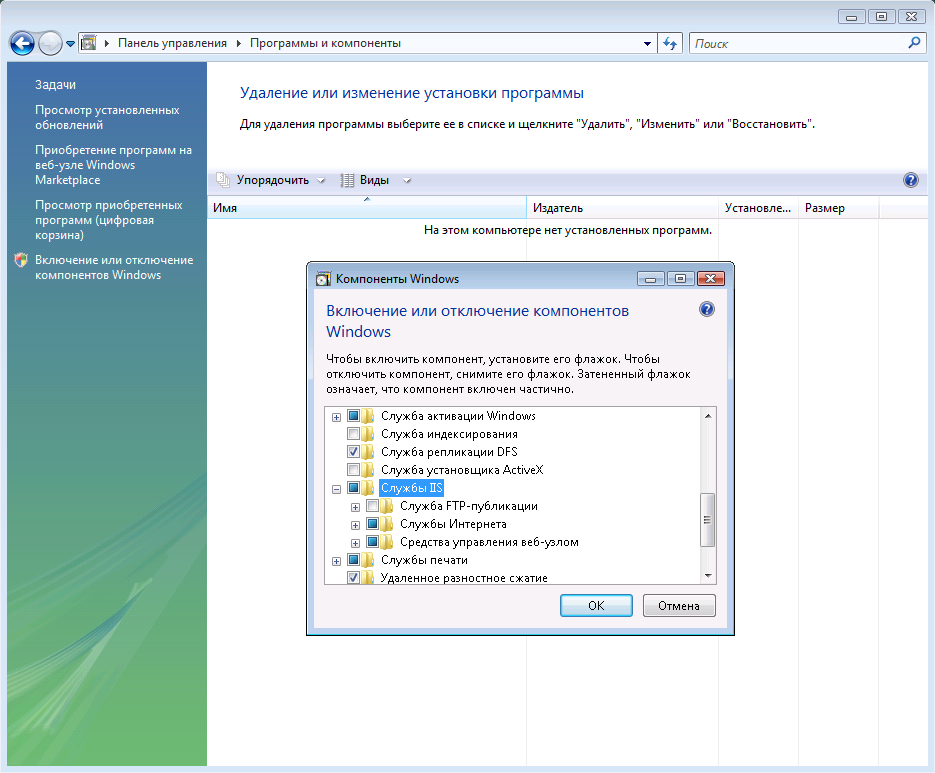Open recent pages dropdown beside the Forward arrow
Image resolution: width=935 pixels, height=773 pixels.
(x=70, y=44)
